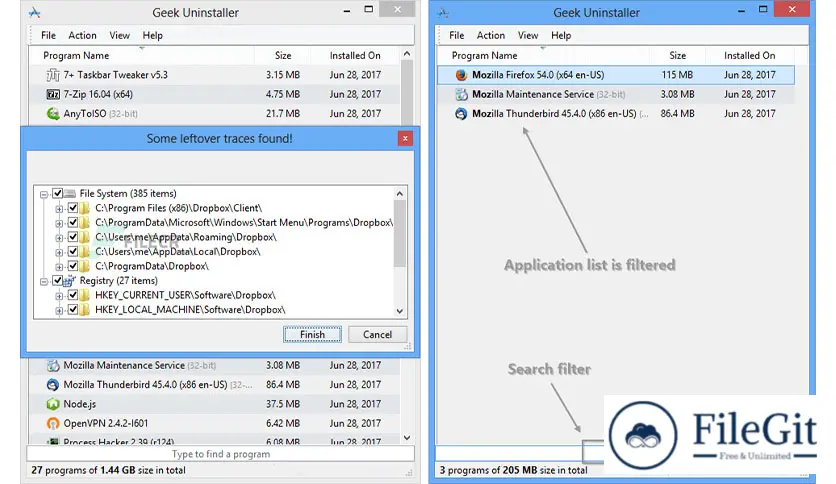This screenshot has height=484, width=836.
Task: Uncheck the HKEY_LOCAL_MACHINE\Software\Dropbox checkbox
Action: click(x=73, y=310)
